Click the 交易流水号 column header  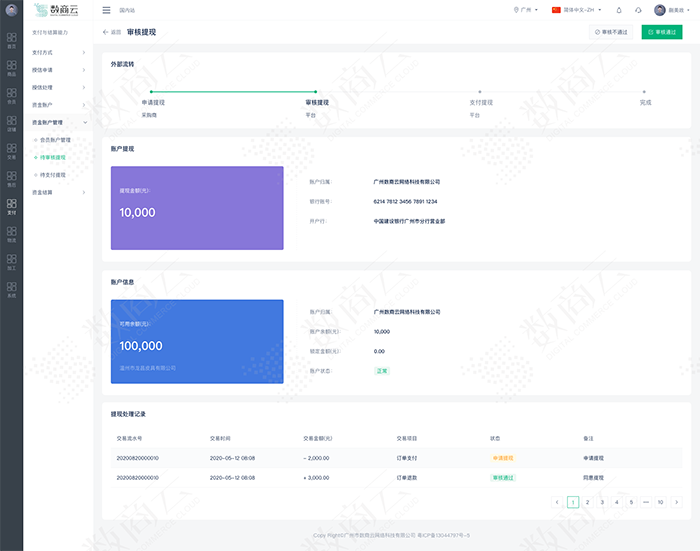coord(129,438)
